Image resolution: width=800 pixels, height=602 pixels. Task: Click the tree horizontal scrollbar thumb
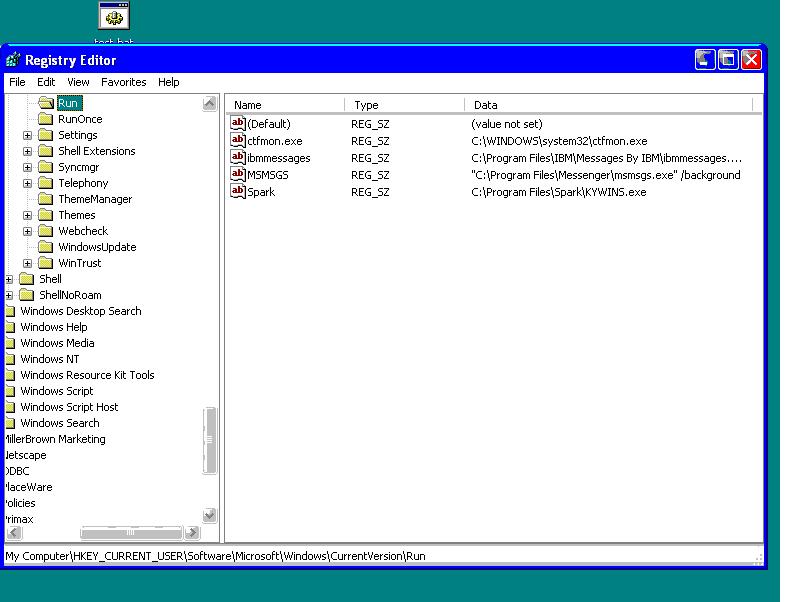tap(131, 533)
